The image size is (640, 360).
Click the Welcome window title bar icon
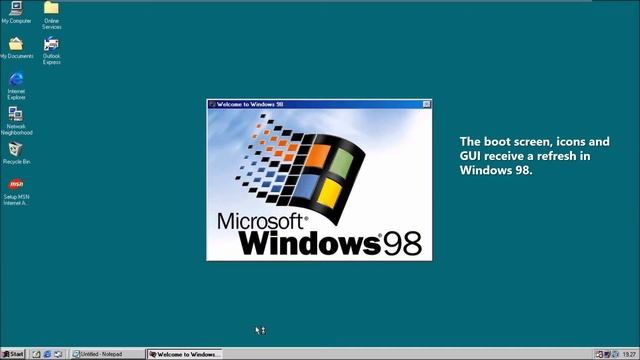click(212, 104)
